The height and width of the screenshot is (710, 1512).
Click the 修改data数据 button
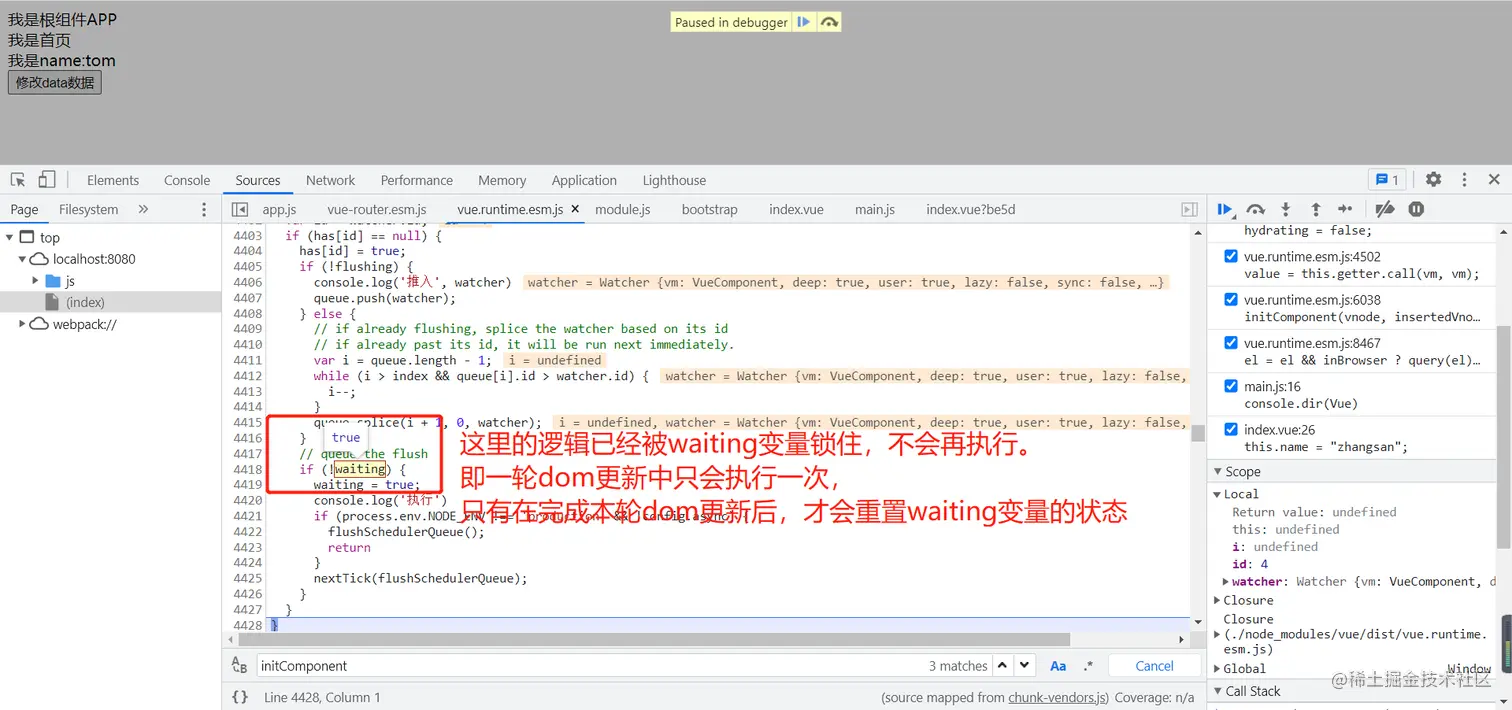tap(55, 82)
